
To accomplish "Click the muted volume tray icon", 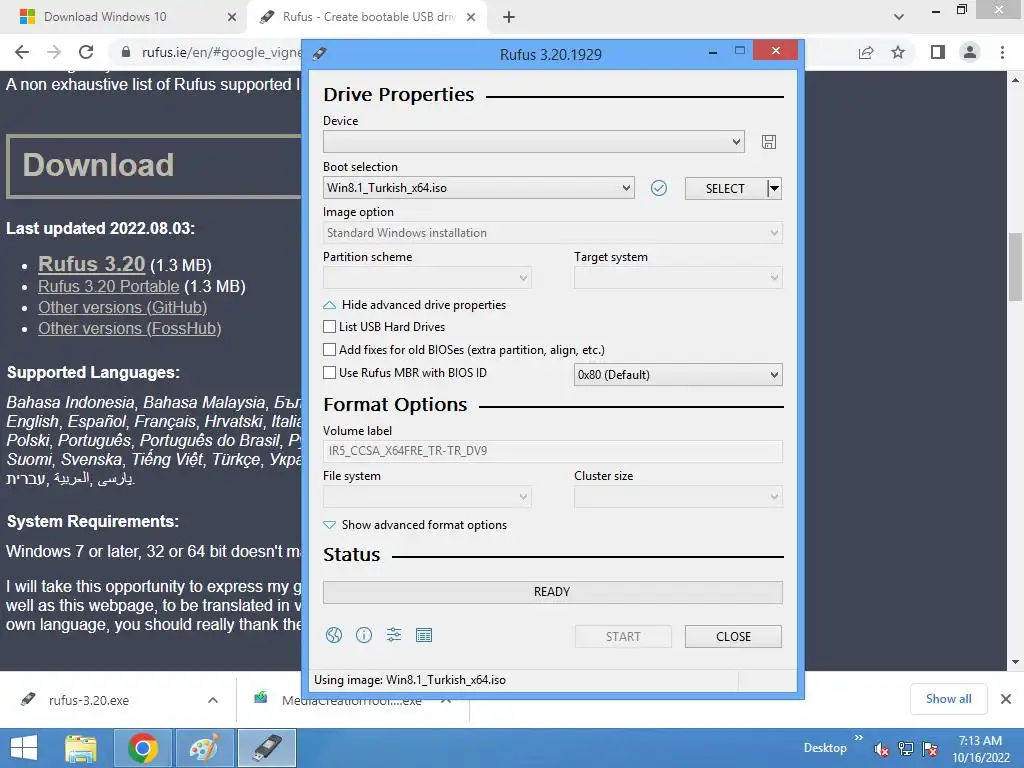I will (x=881, y=748).
